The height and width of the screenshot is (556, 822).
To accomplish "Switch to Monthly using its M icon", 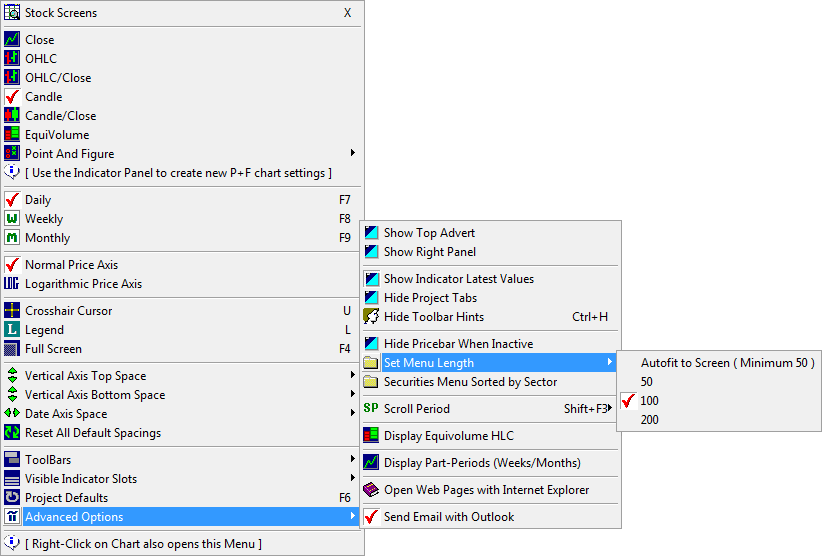I will point(12,238).
